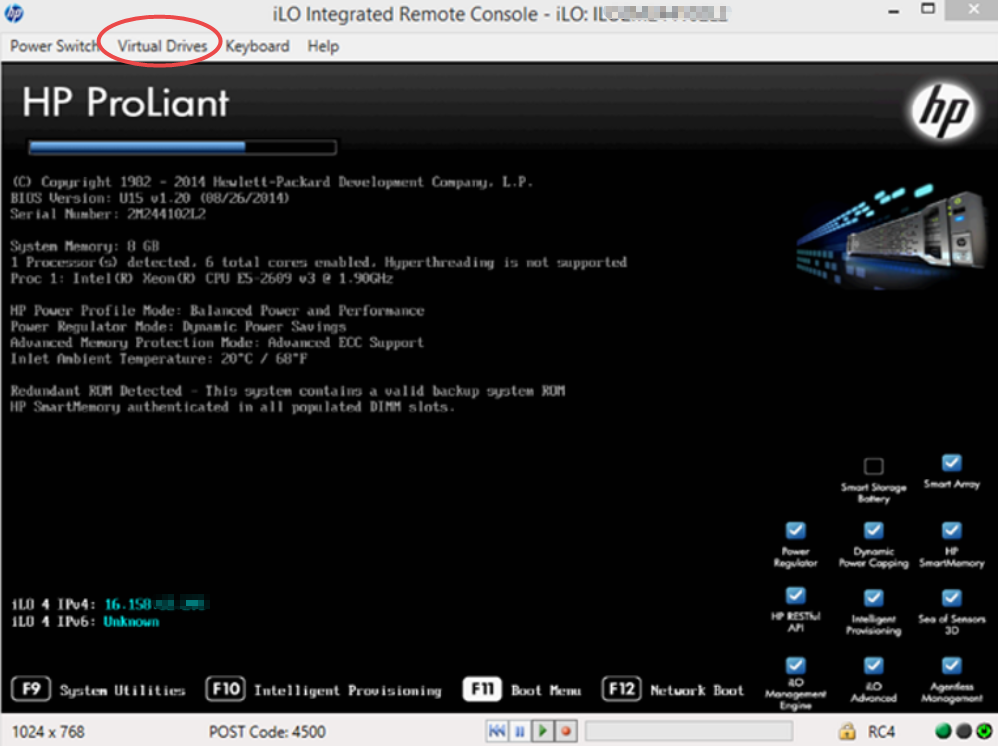The image size is (998, 746).
Task: Pause the console capture playback
Action: pos(520,731)
